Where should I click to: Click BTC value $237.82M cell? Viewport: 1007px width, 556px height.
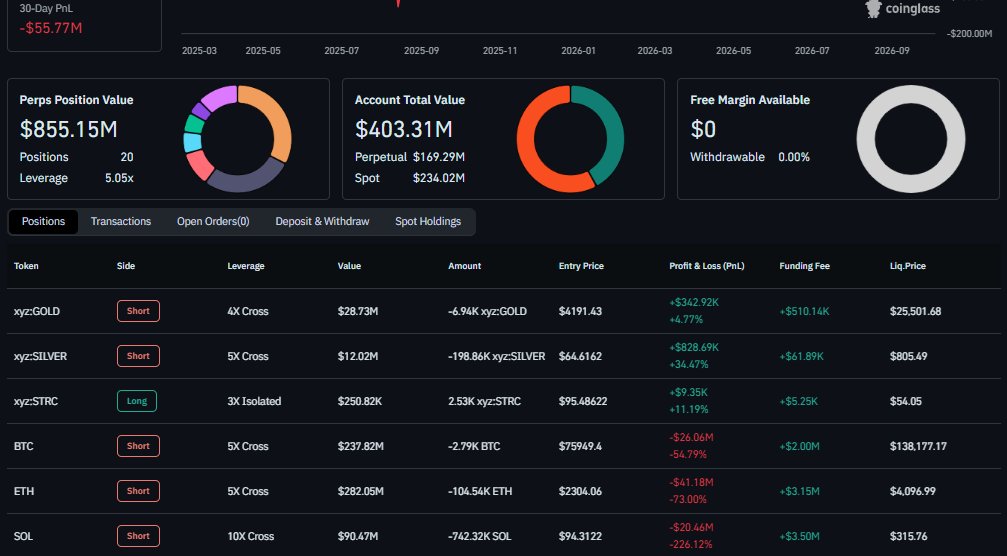[360, 446]
